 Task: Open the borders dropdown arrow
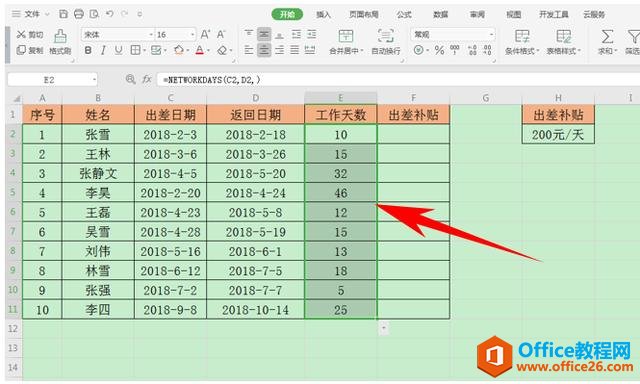pyautogui.click(x=144, y=51)
